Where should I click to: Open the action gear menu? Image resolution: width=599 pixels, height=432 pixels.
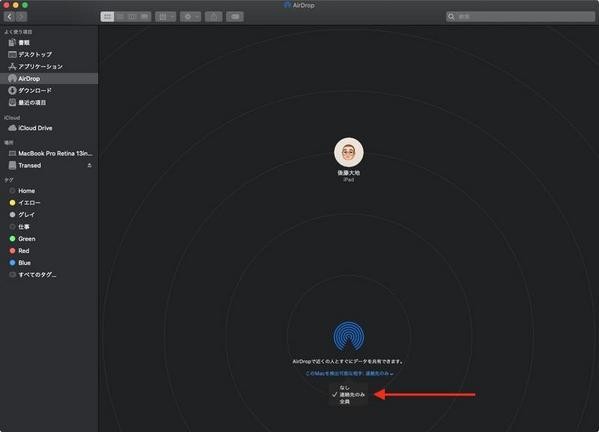coord(190,16)
